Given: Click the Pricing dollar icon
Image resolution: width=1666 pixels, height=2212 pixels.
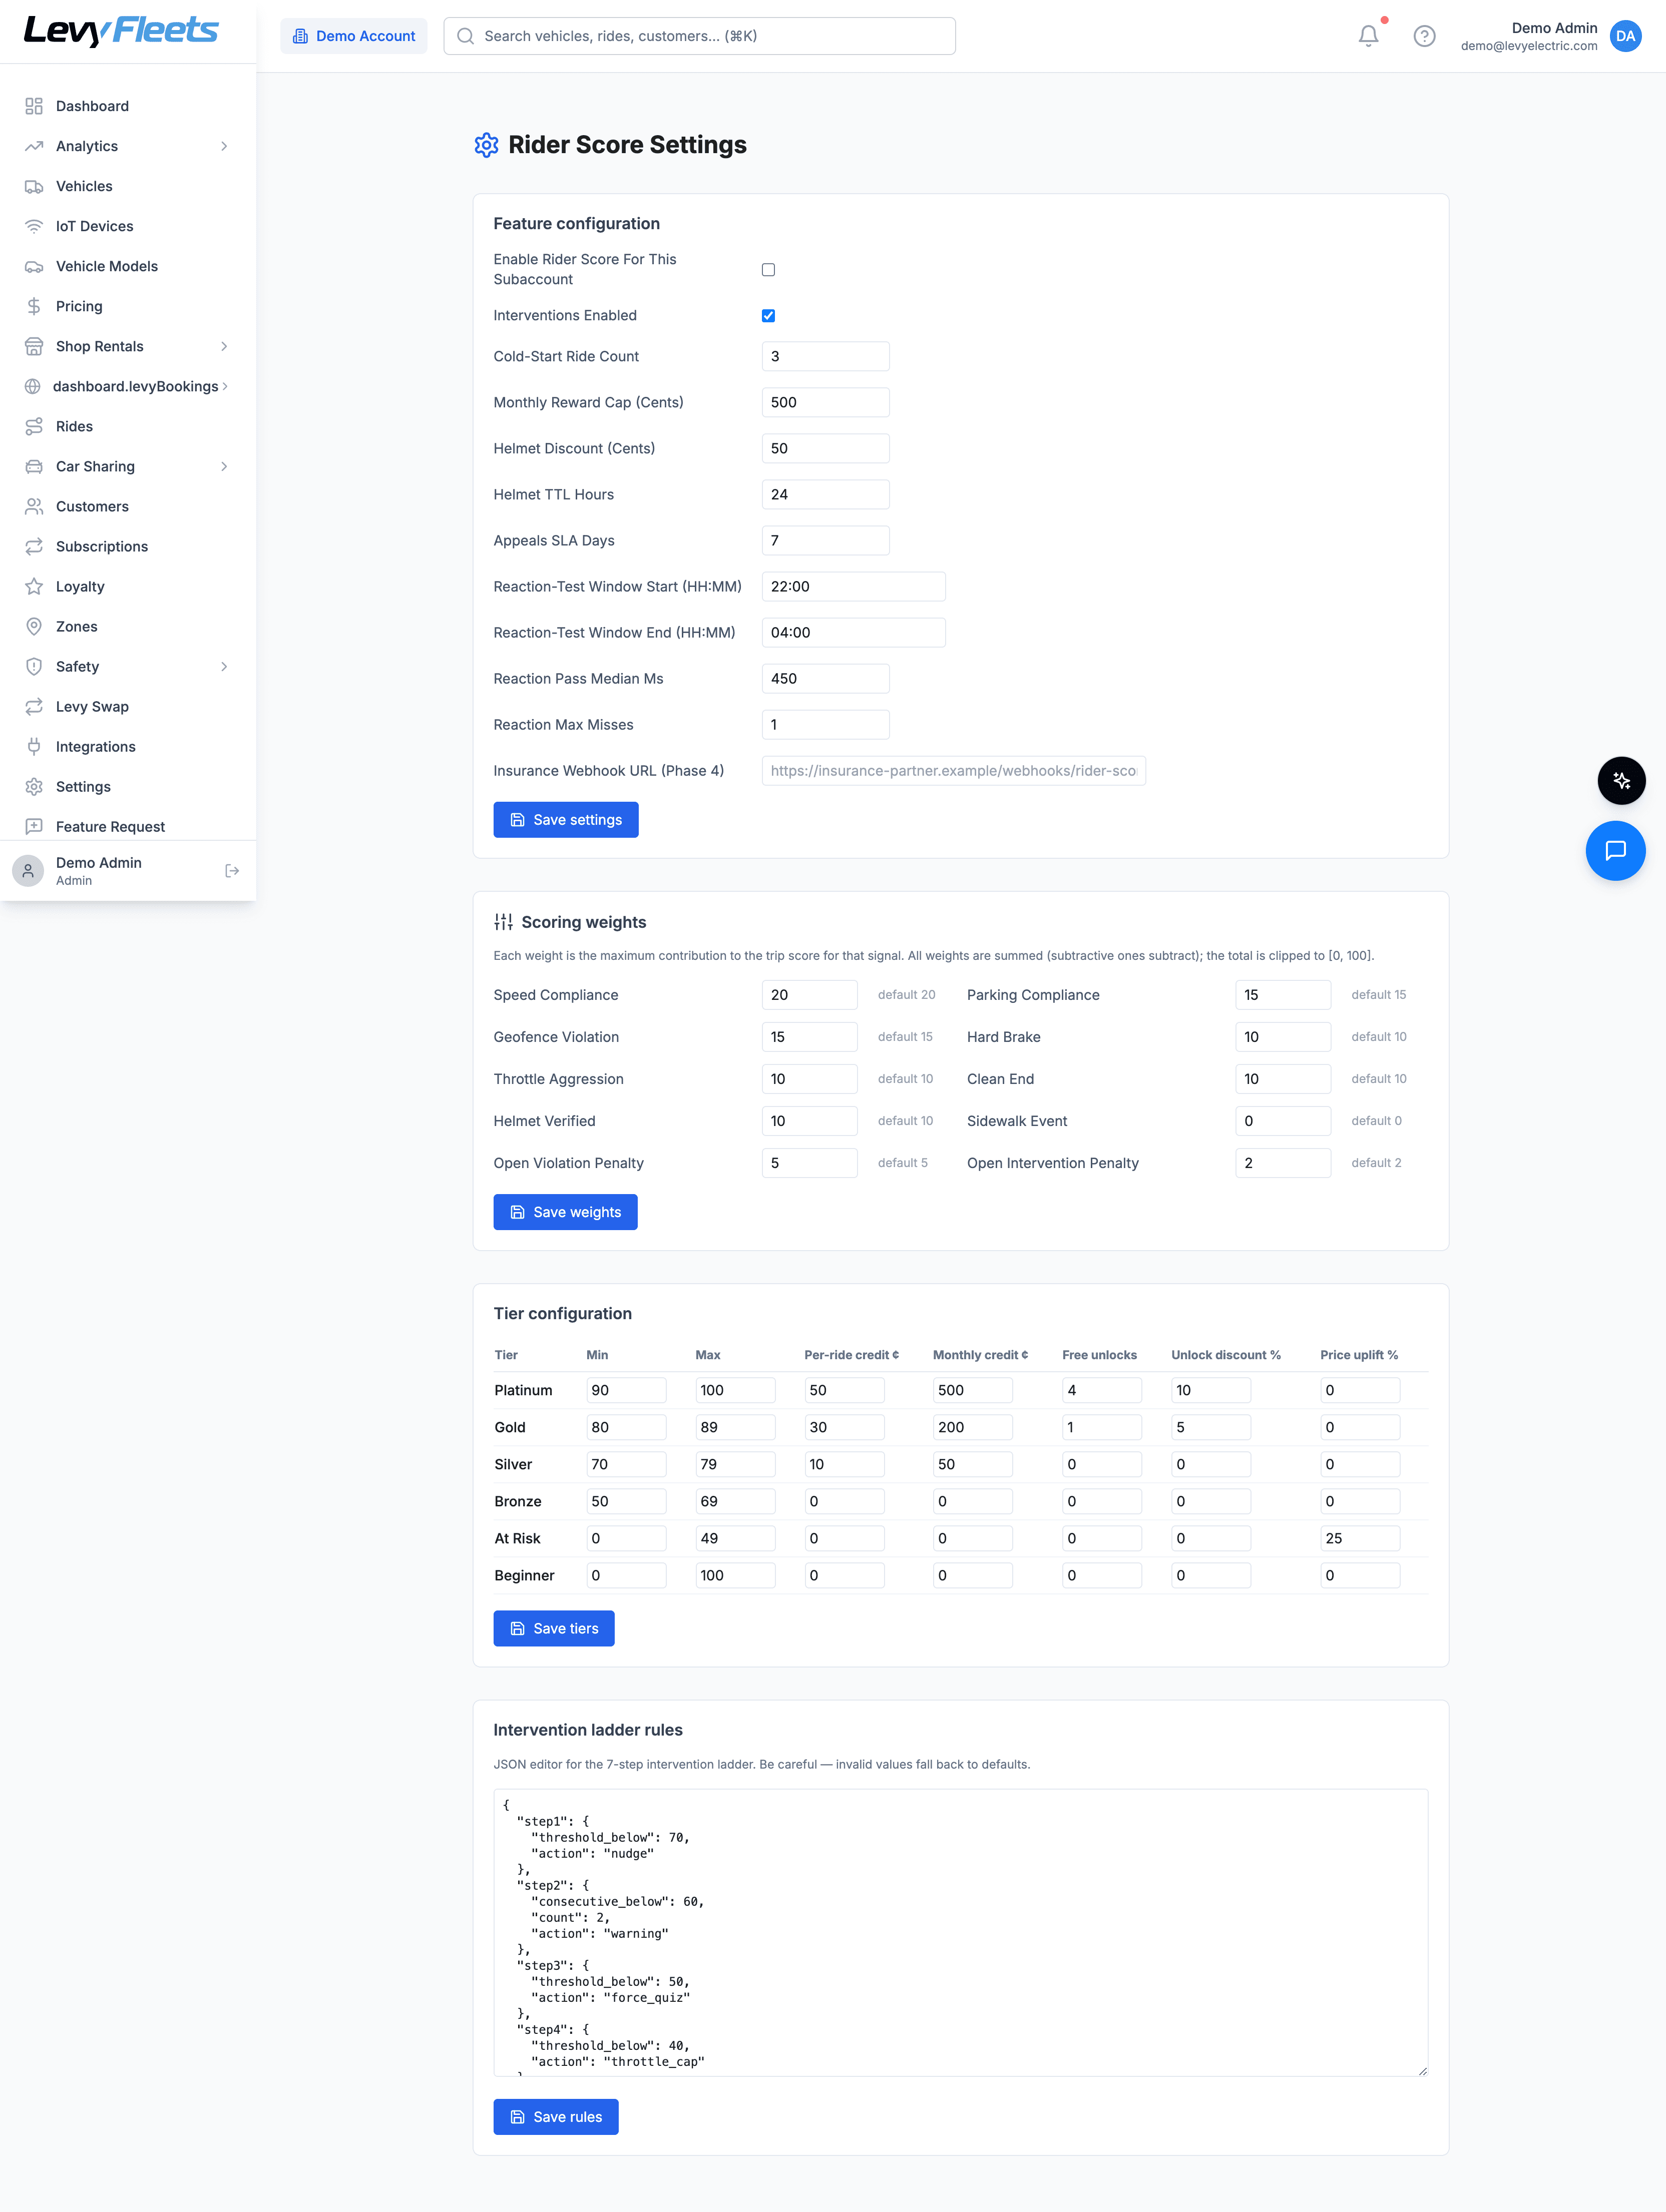Looking at the screenshot, I should 34,306.
